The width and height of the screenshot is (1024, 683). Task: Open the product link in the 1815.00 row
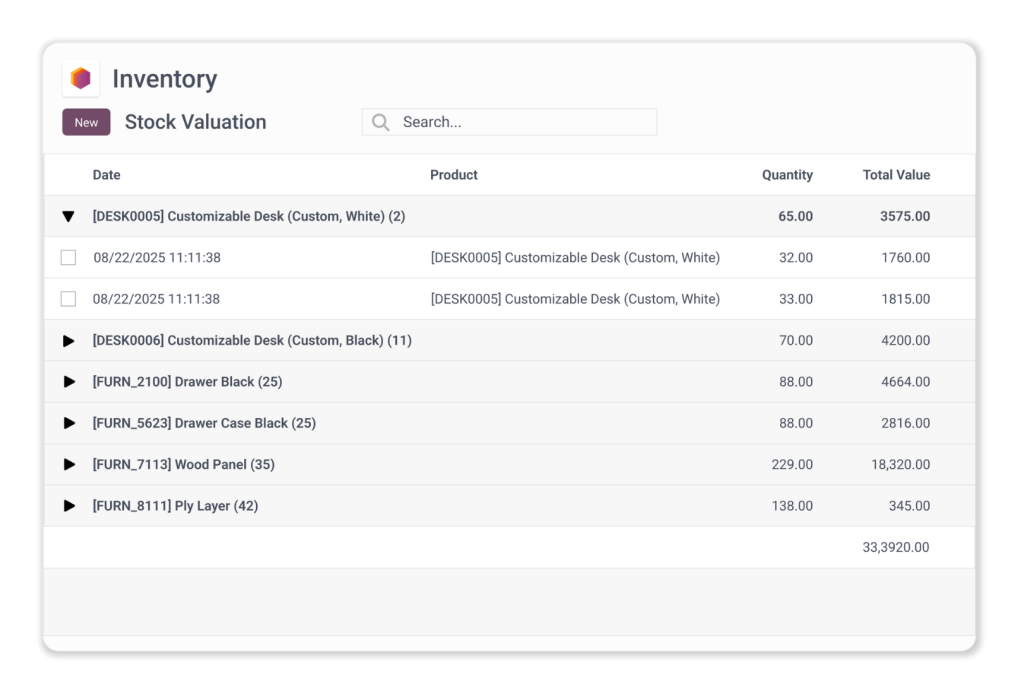coord(575,299)
